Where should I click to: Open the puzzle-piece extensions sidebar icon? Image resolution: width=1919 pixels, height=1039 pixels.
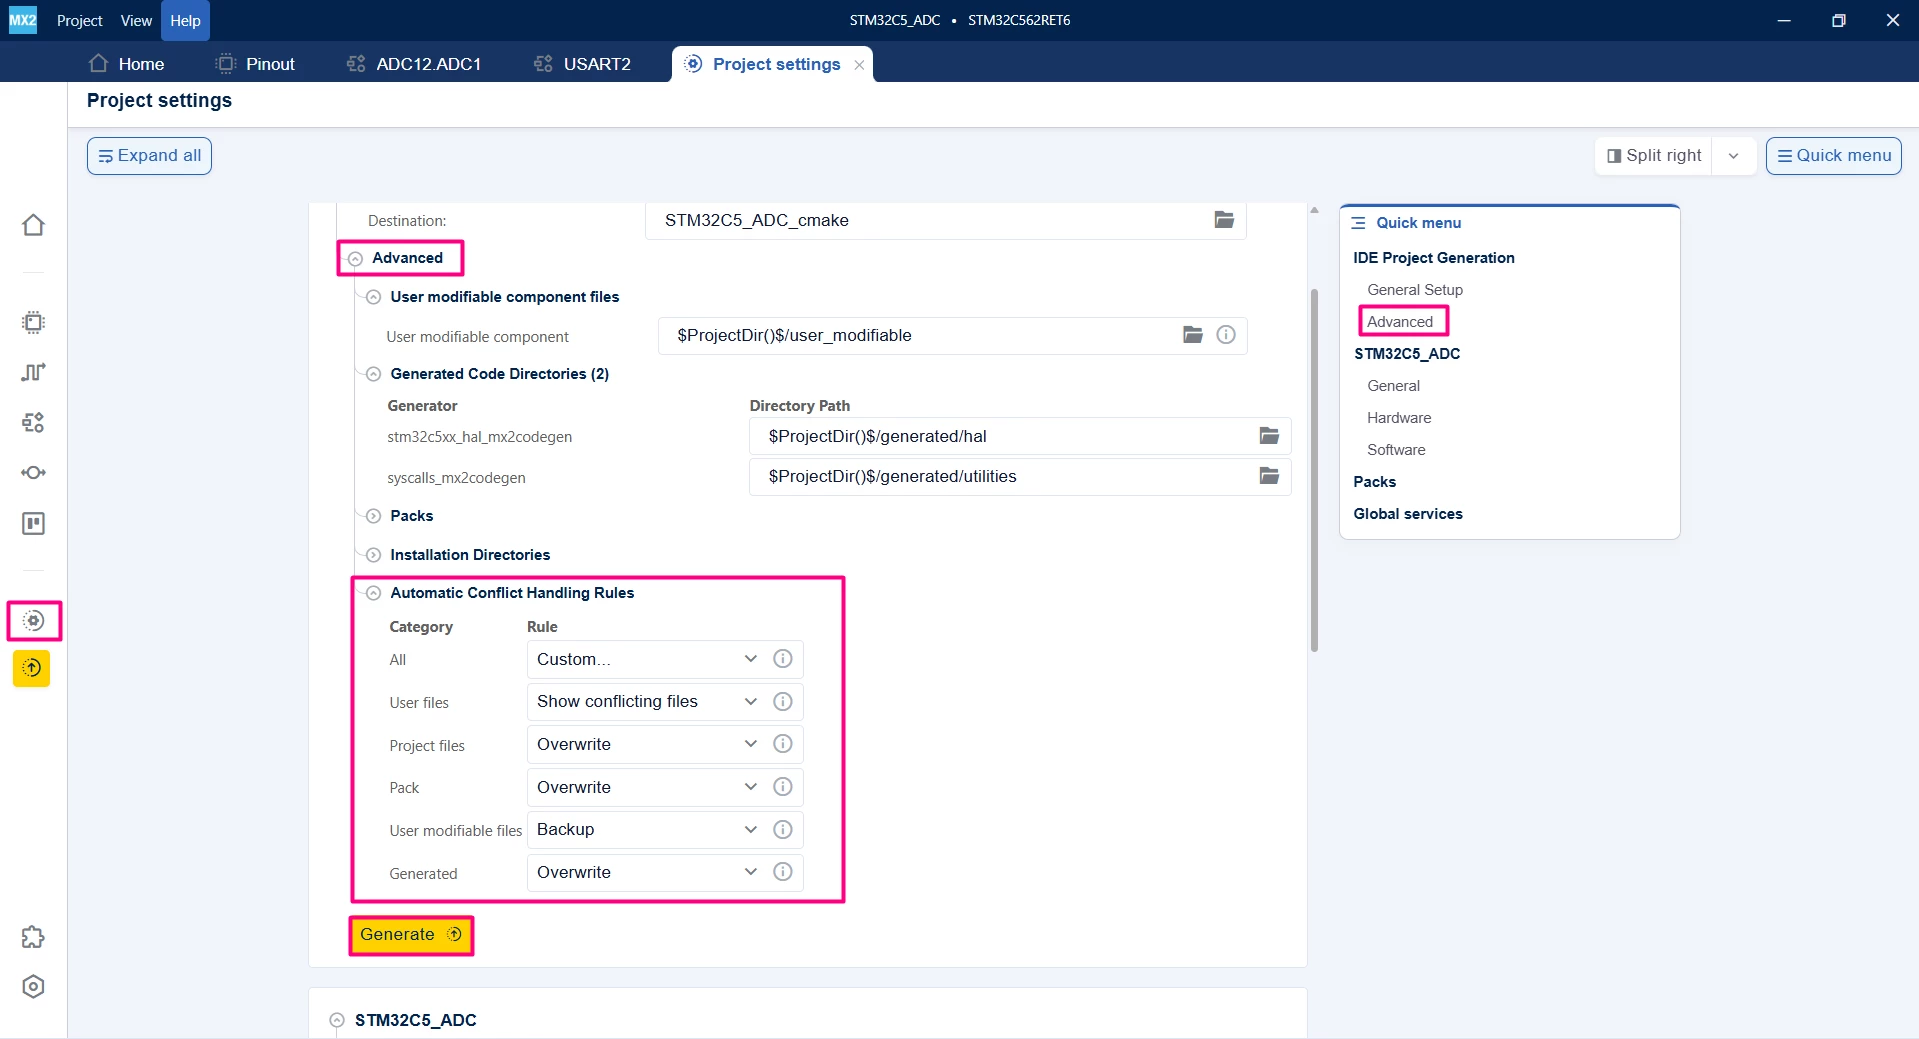coord(33,937)
